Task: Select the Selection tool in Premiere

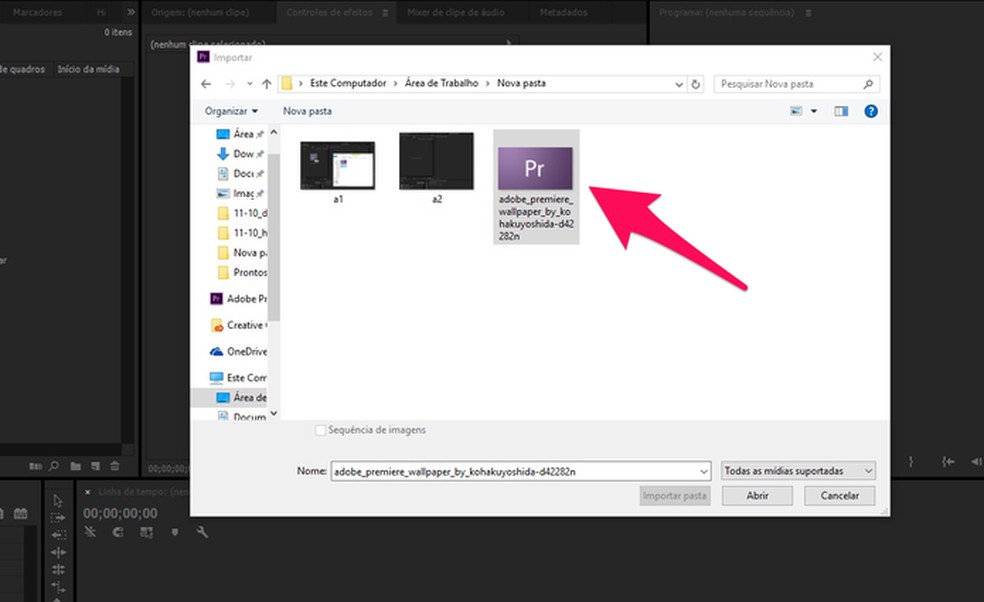Action: point(58,500)
